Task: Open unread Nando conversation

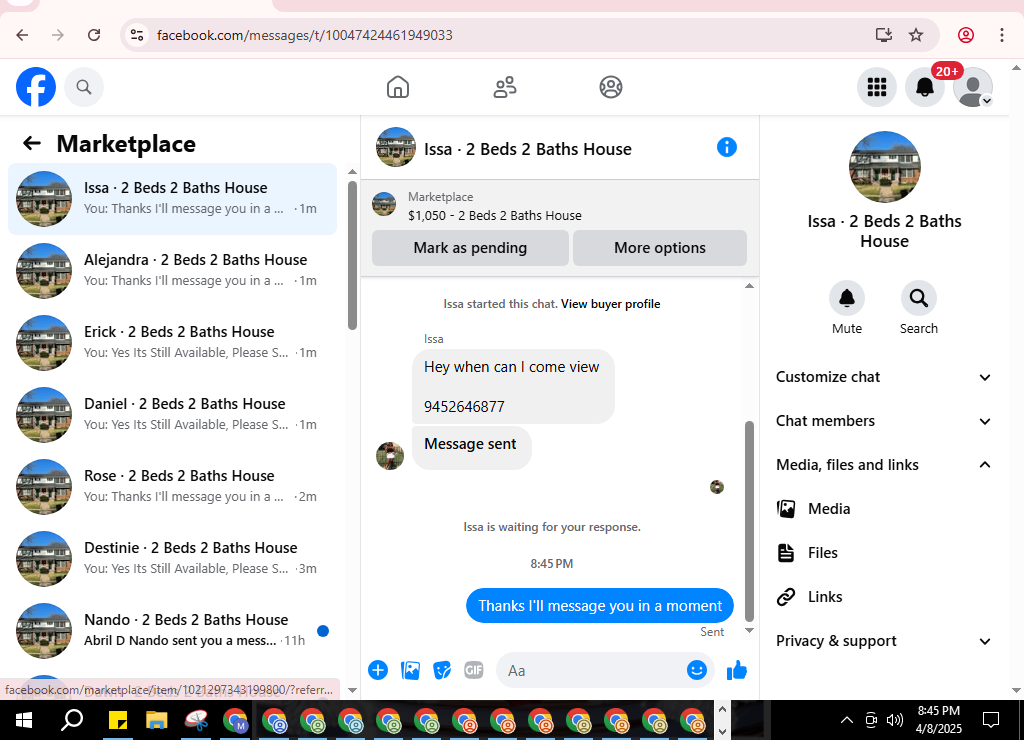Action: coord(172,630)
